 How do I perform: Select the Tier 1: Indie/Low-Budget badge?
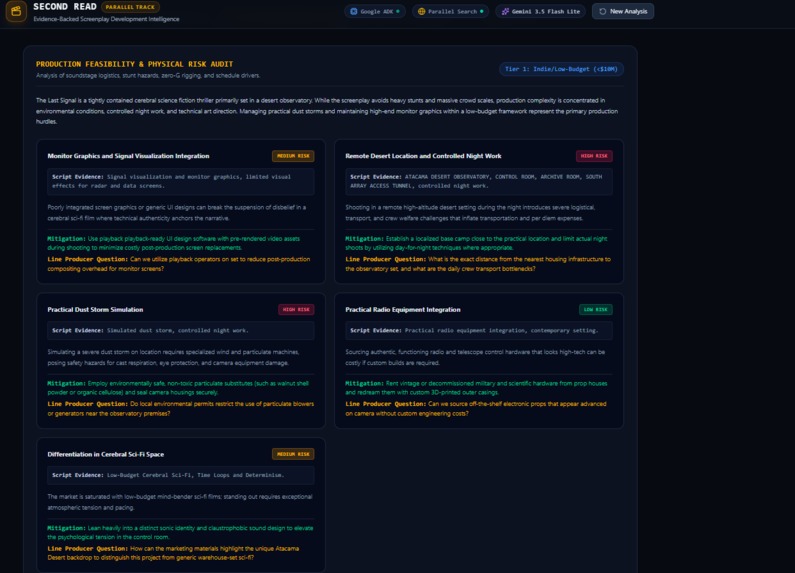click(561, 69)
